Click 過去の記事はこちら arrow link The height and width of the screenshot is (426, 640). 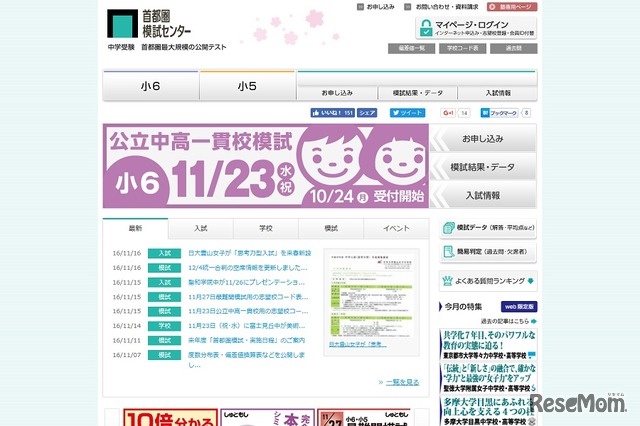(508, 322)
